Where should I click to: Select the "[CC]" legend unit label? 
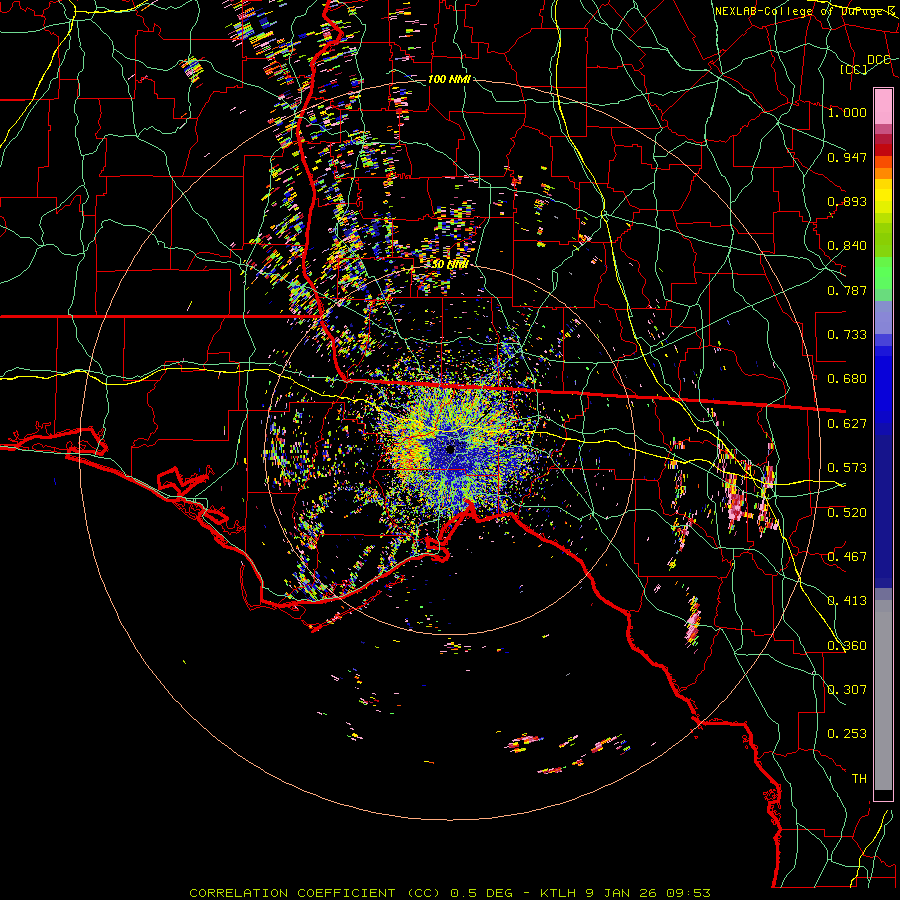tap(854, 69)
